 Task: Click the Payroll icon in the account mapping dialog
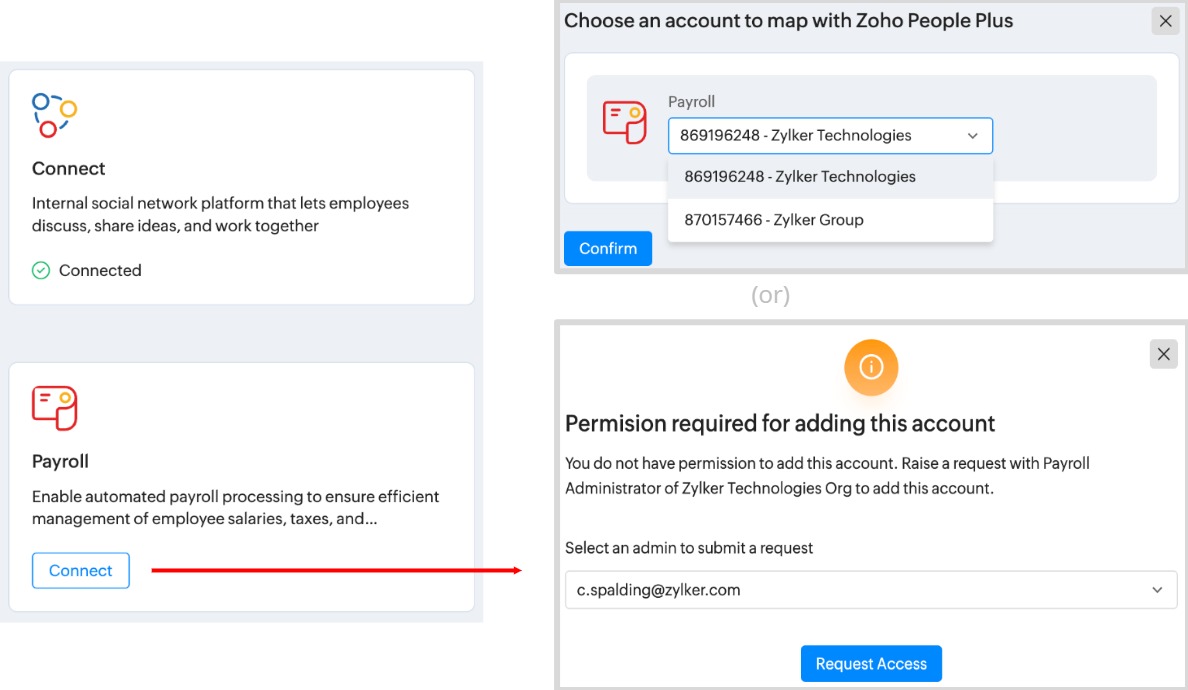625,121
